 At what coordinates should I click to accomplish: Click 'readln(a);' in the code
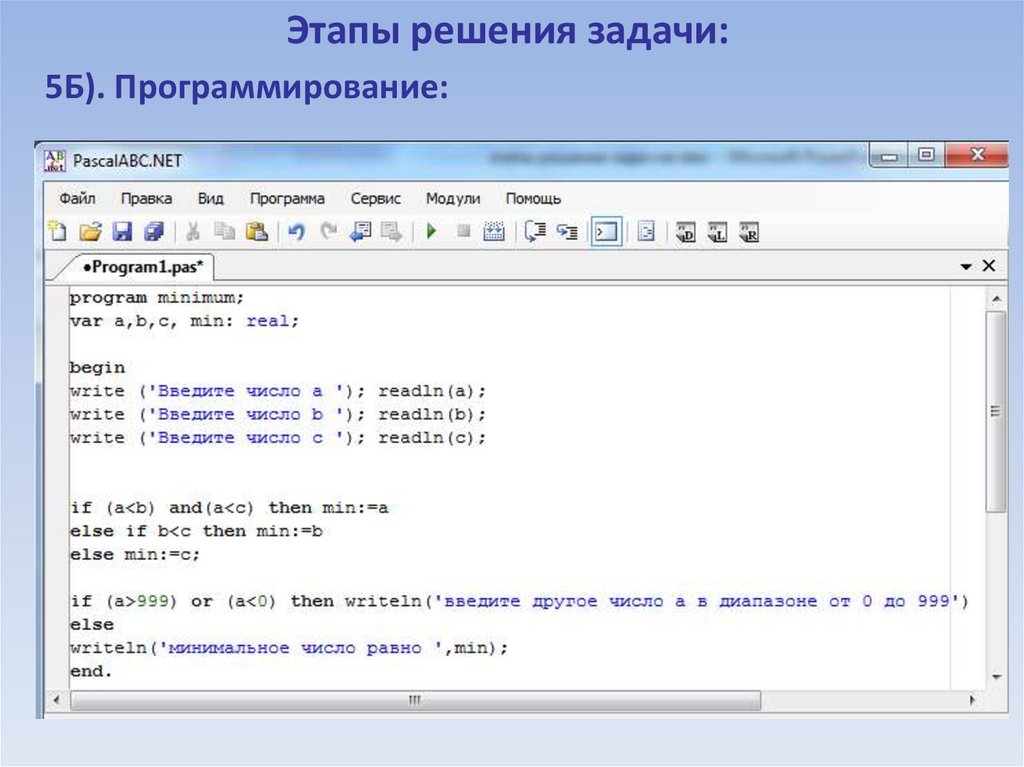[432, 391]
